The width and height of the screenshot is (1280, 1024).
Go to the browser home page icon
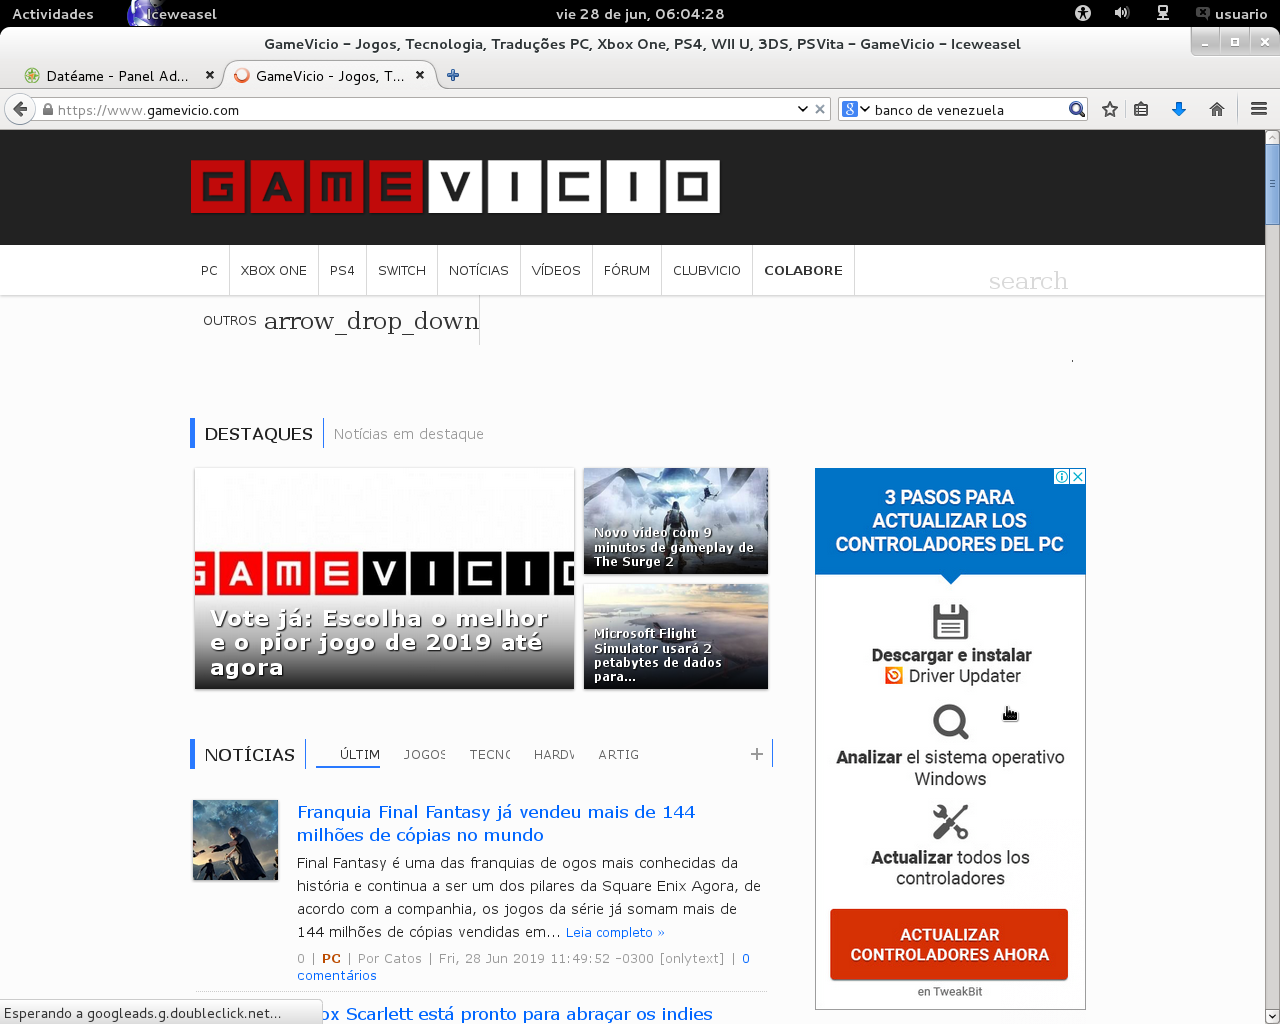(1217, 109)
